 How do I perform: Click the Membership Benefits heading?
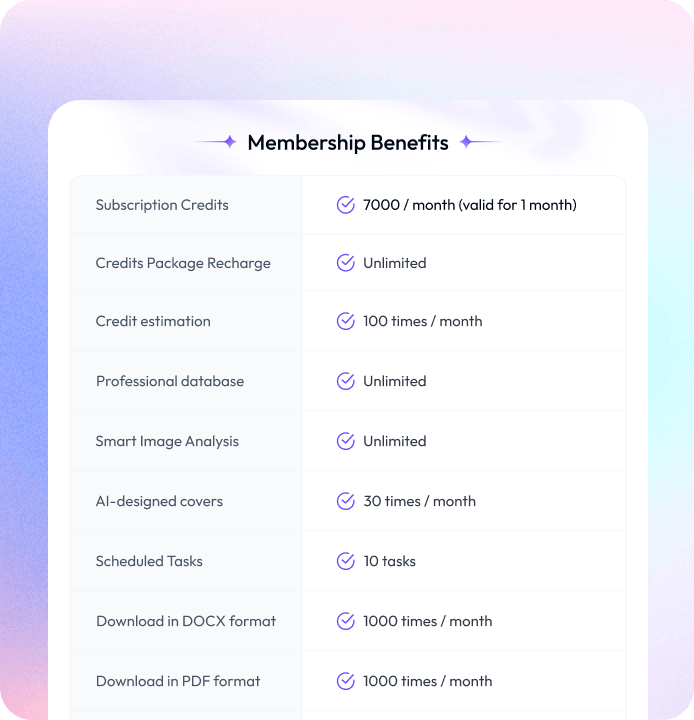coord(348,142)
